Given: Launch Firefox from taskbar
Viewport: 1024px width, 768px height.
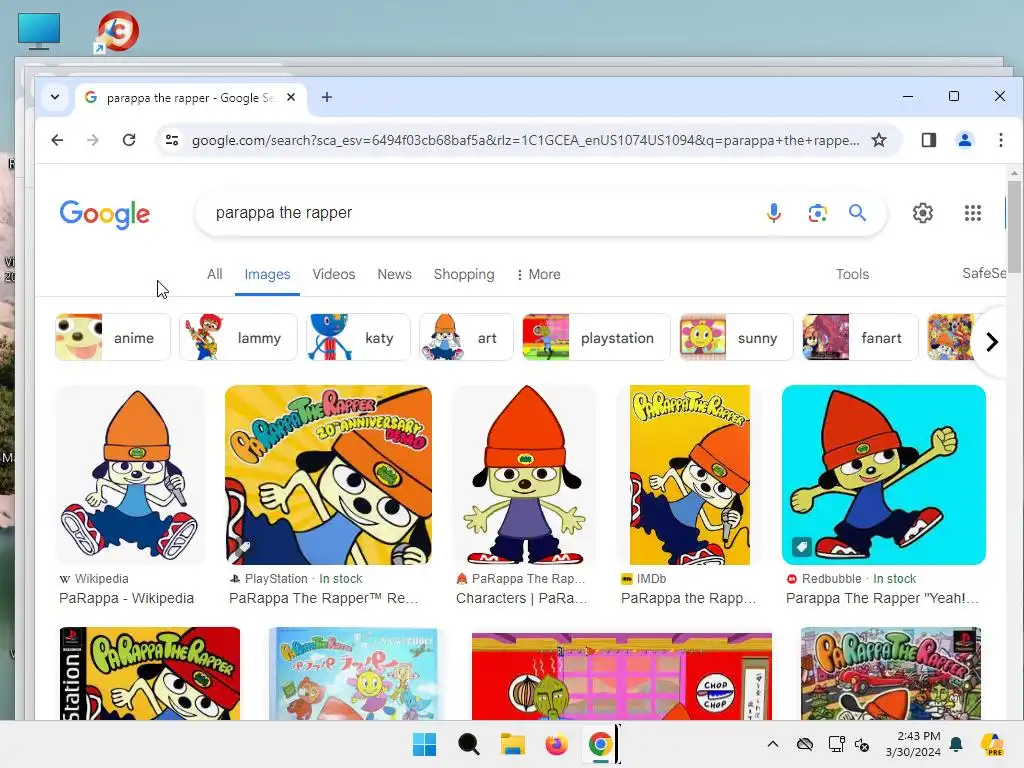Looking at the screenshot, I should (x=556, y=744).
